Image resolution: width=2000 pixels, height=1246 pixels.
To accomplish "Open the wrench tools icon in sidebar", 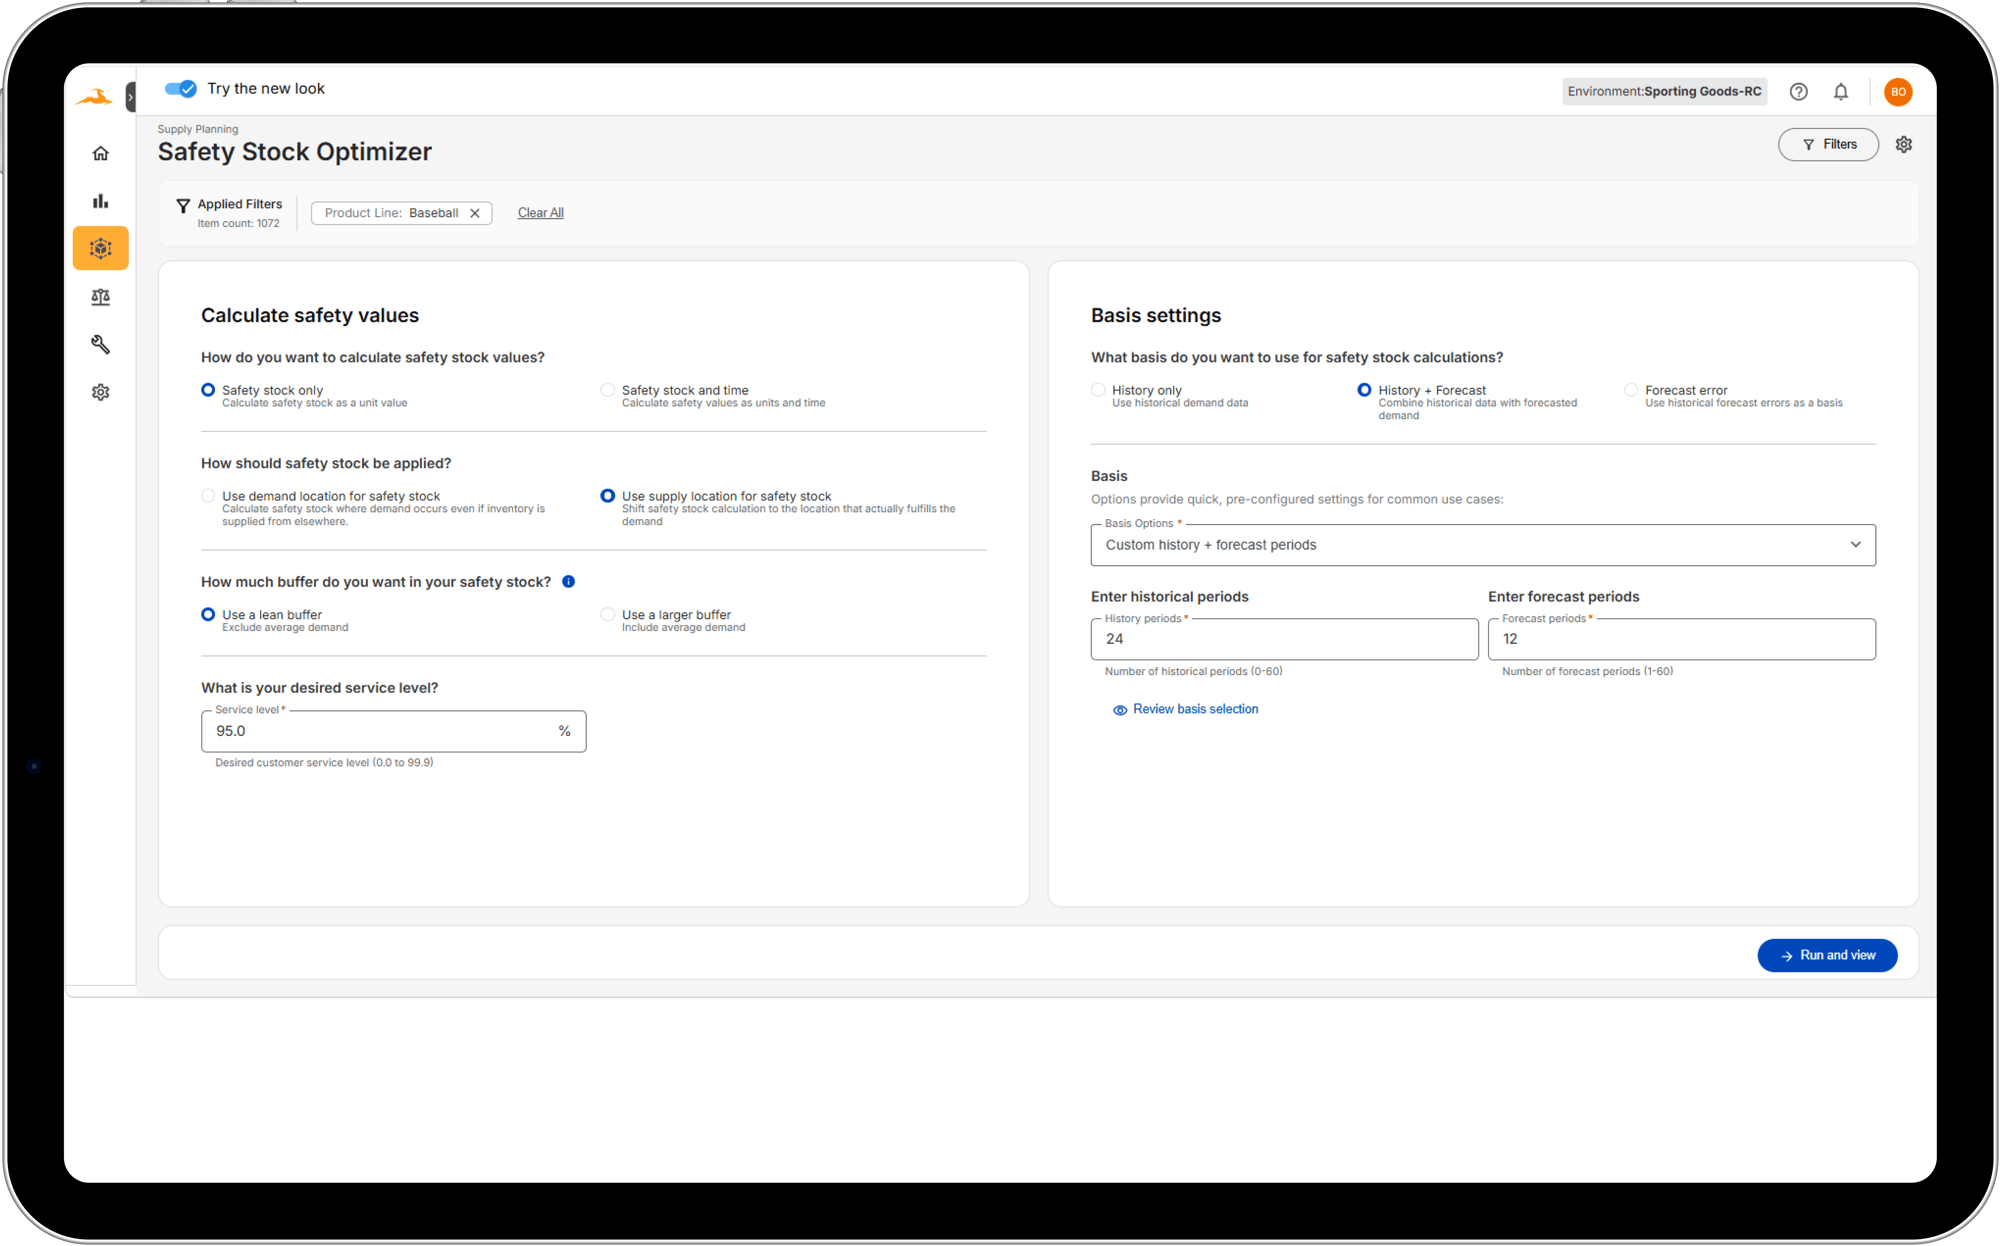I will (x=100, y=344).
